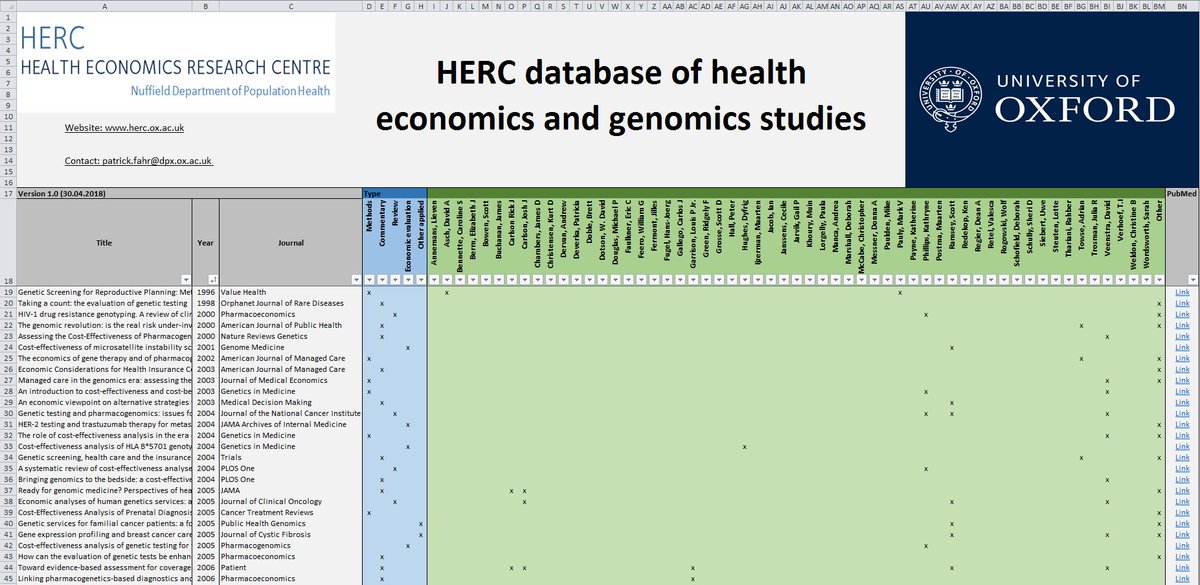Screen dimensions: 1200x585
Task: Open PubMed Link for Linking pharmacogenetics-based diagnostics row
Action: coord(1183,579)
